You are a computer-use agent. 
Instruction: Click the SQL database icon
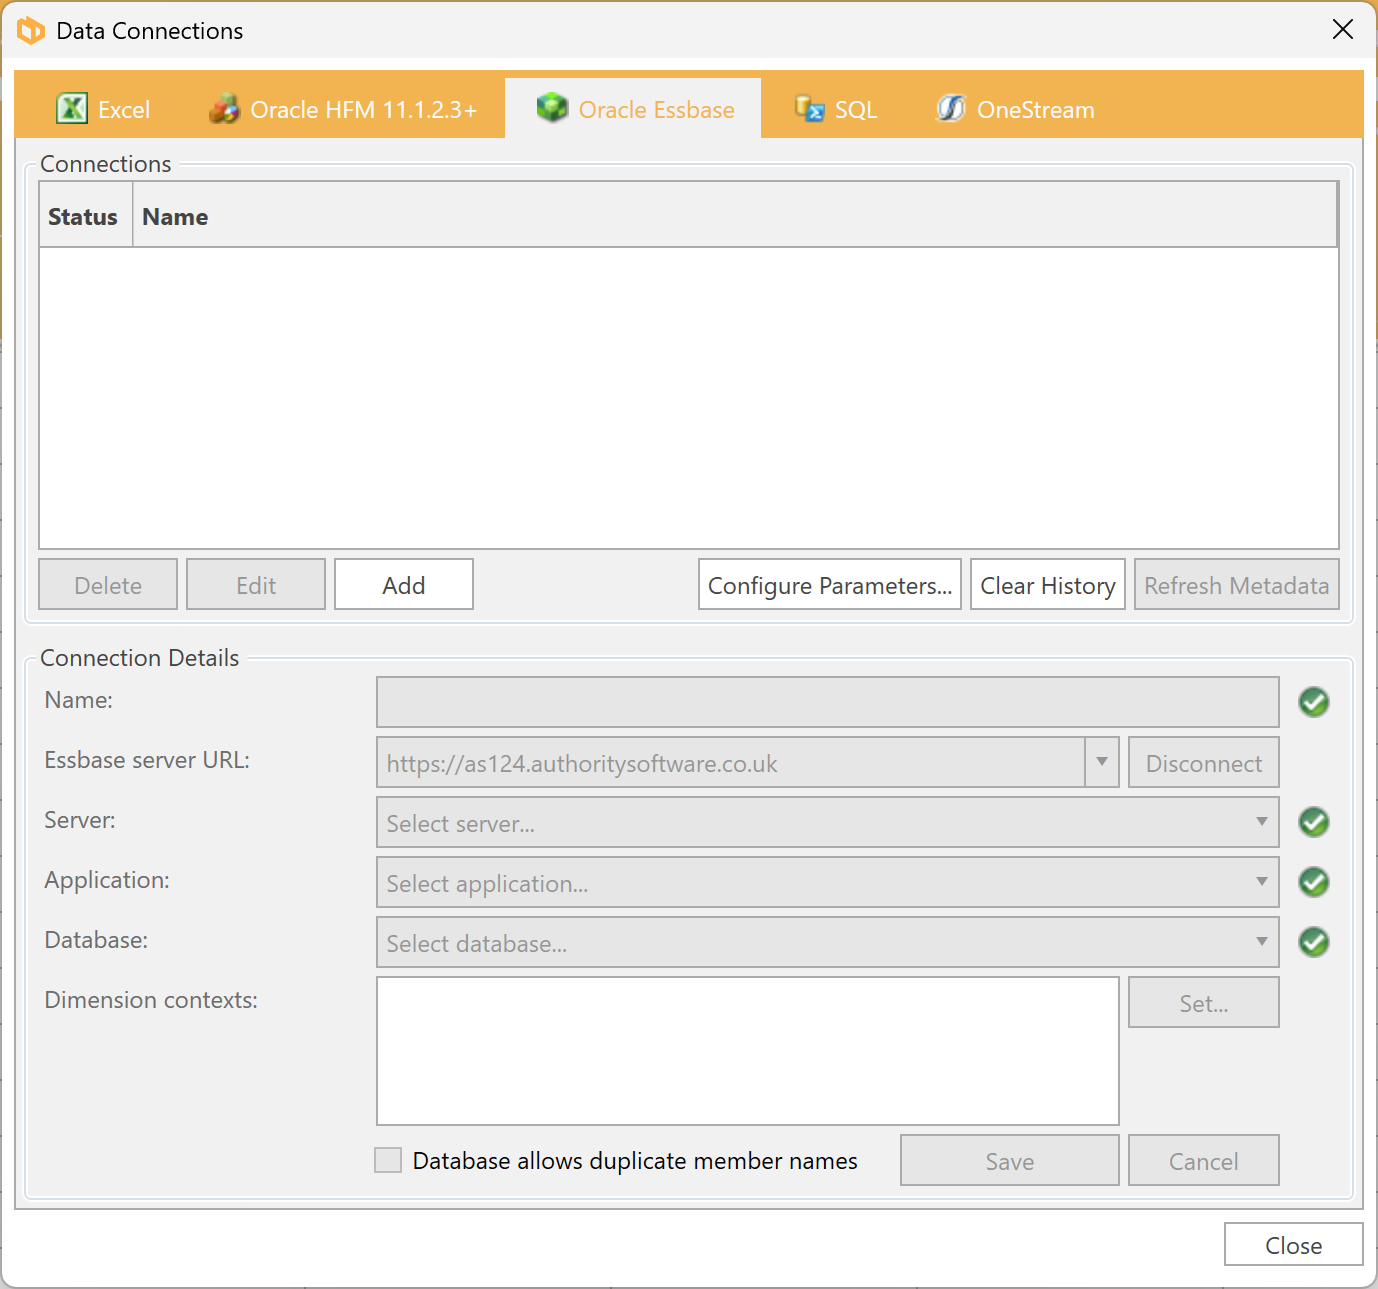coord(809,108)
